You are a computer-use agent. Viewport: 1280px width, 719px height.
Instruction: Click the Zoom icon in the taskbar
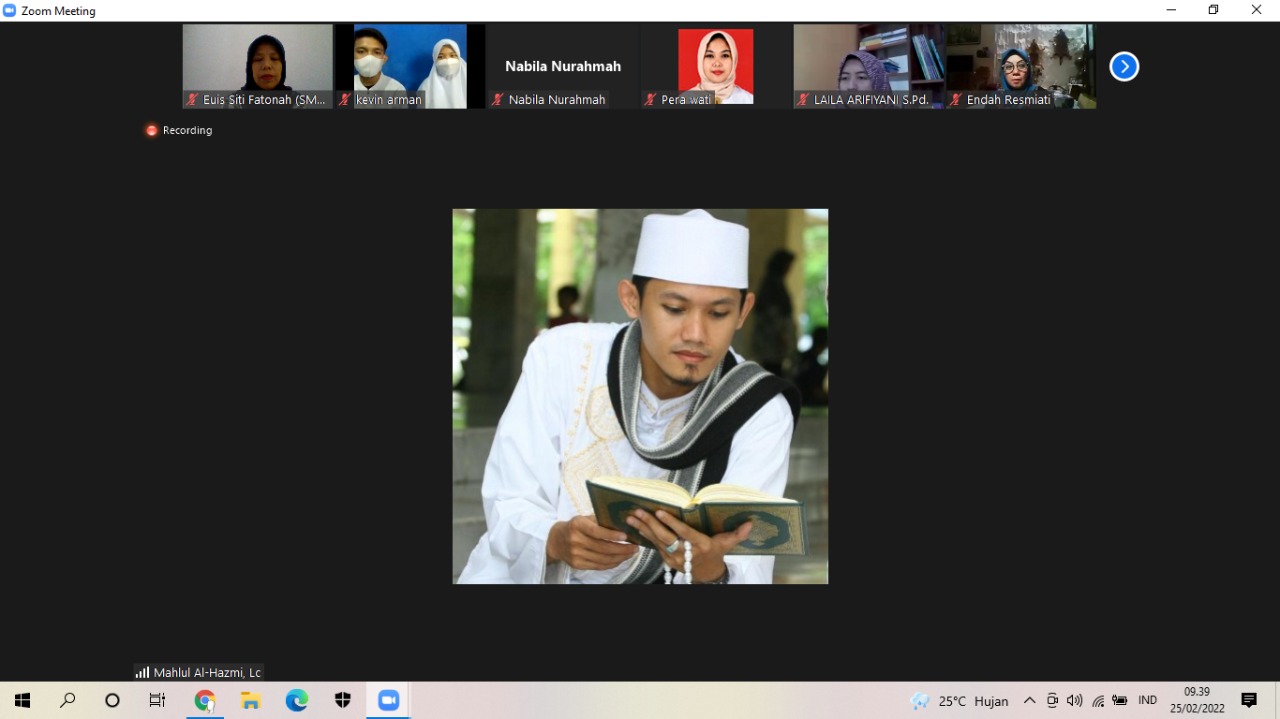coord(389,701)
